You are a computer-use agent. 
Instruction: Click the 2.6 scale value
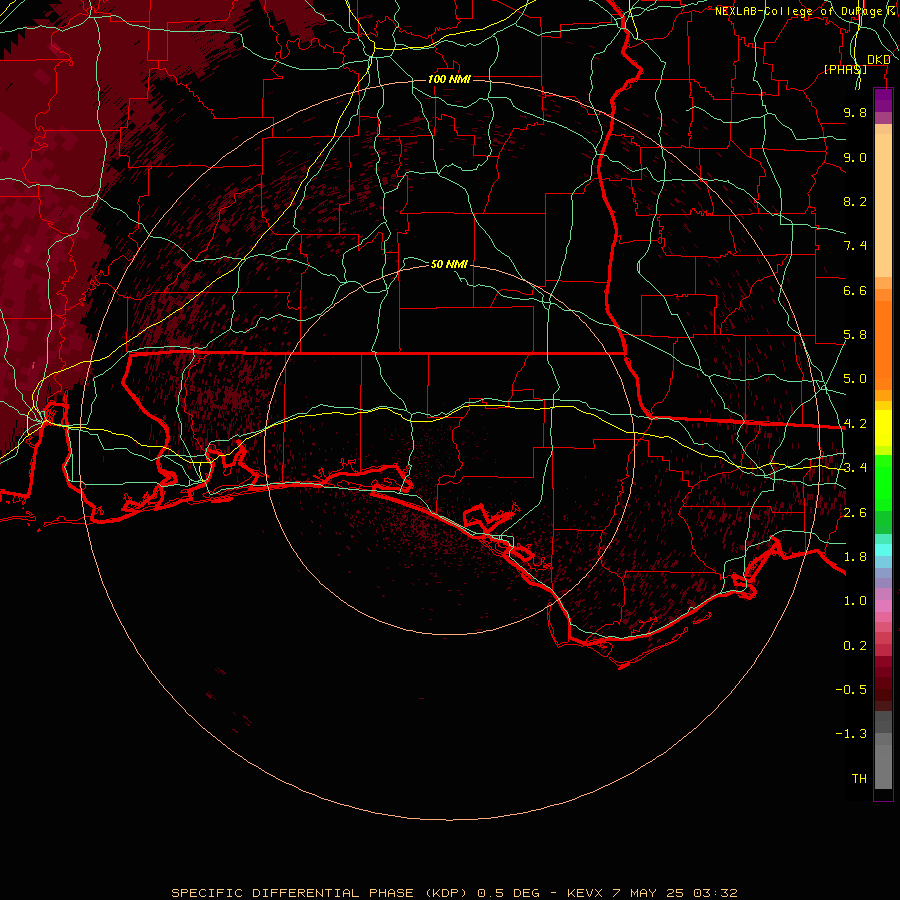[855, 513]
